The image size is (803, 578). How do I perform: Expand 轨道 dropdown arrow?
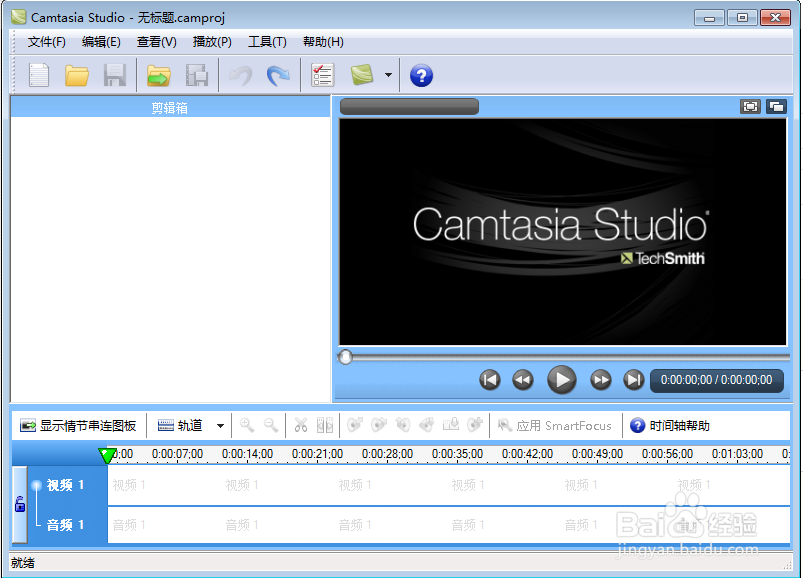[220, 425]
